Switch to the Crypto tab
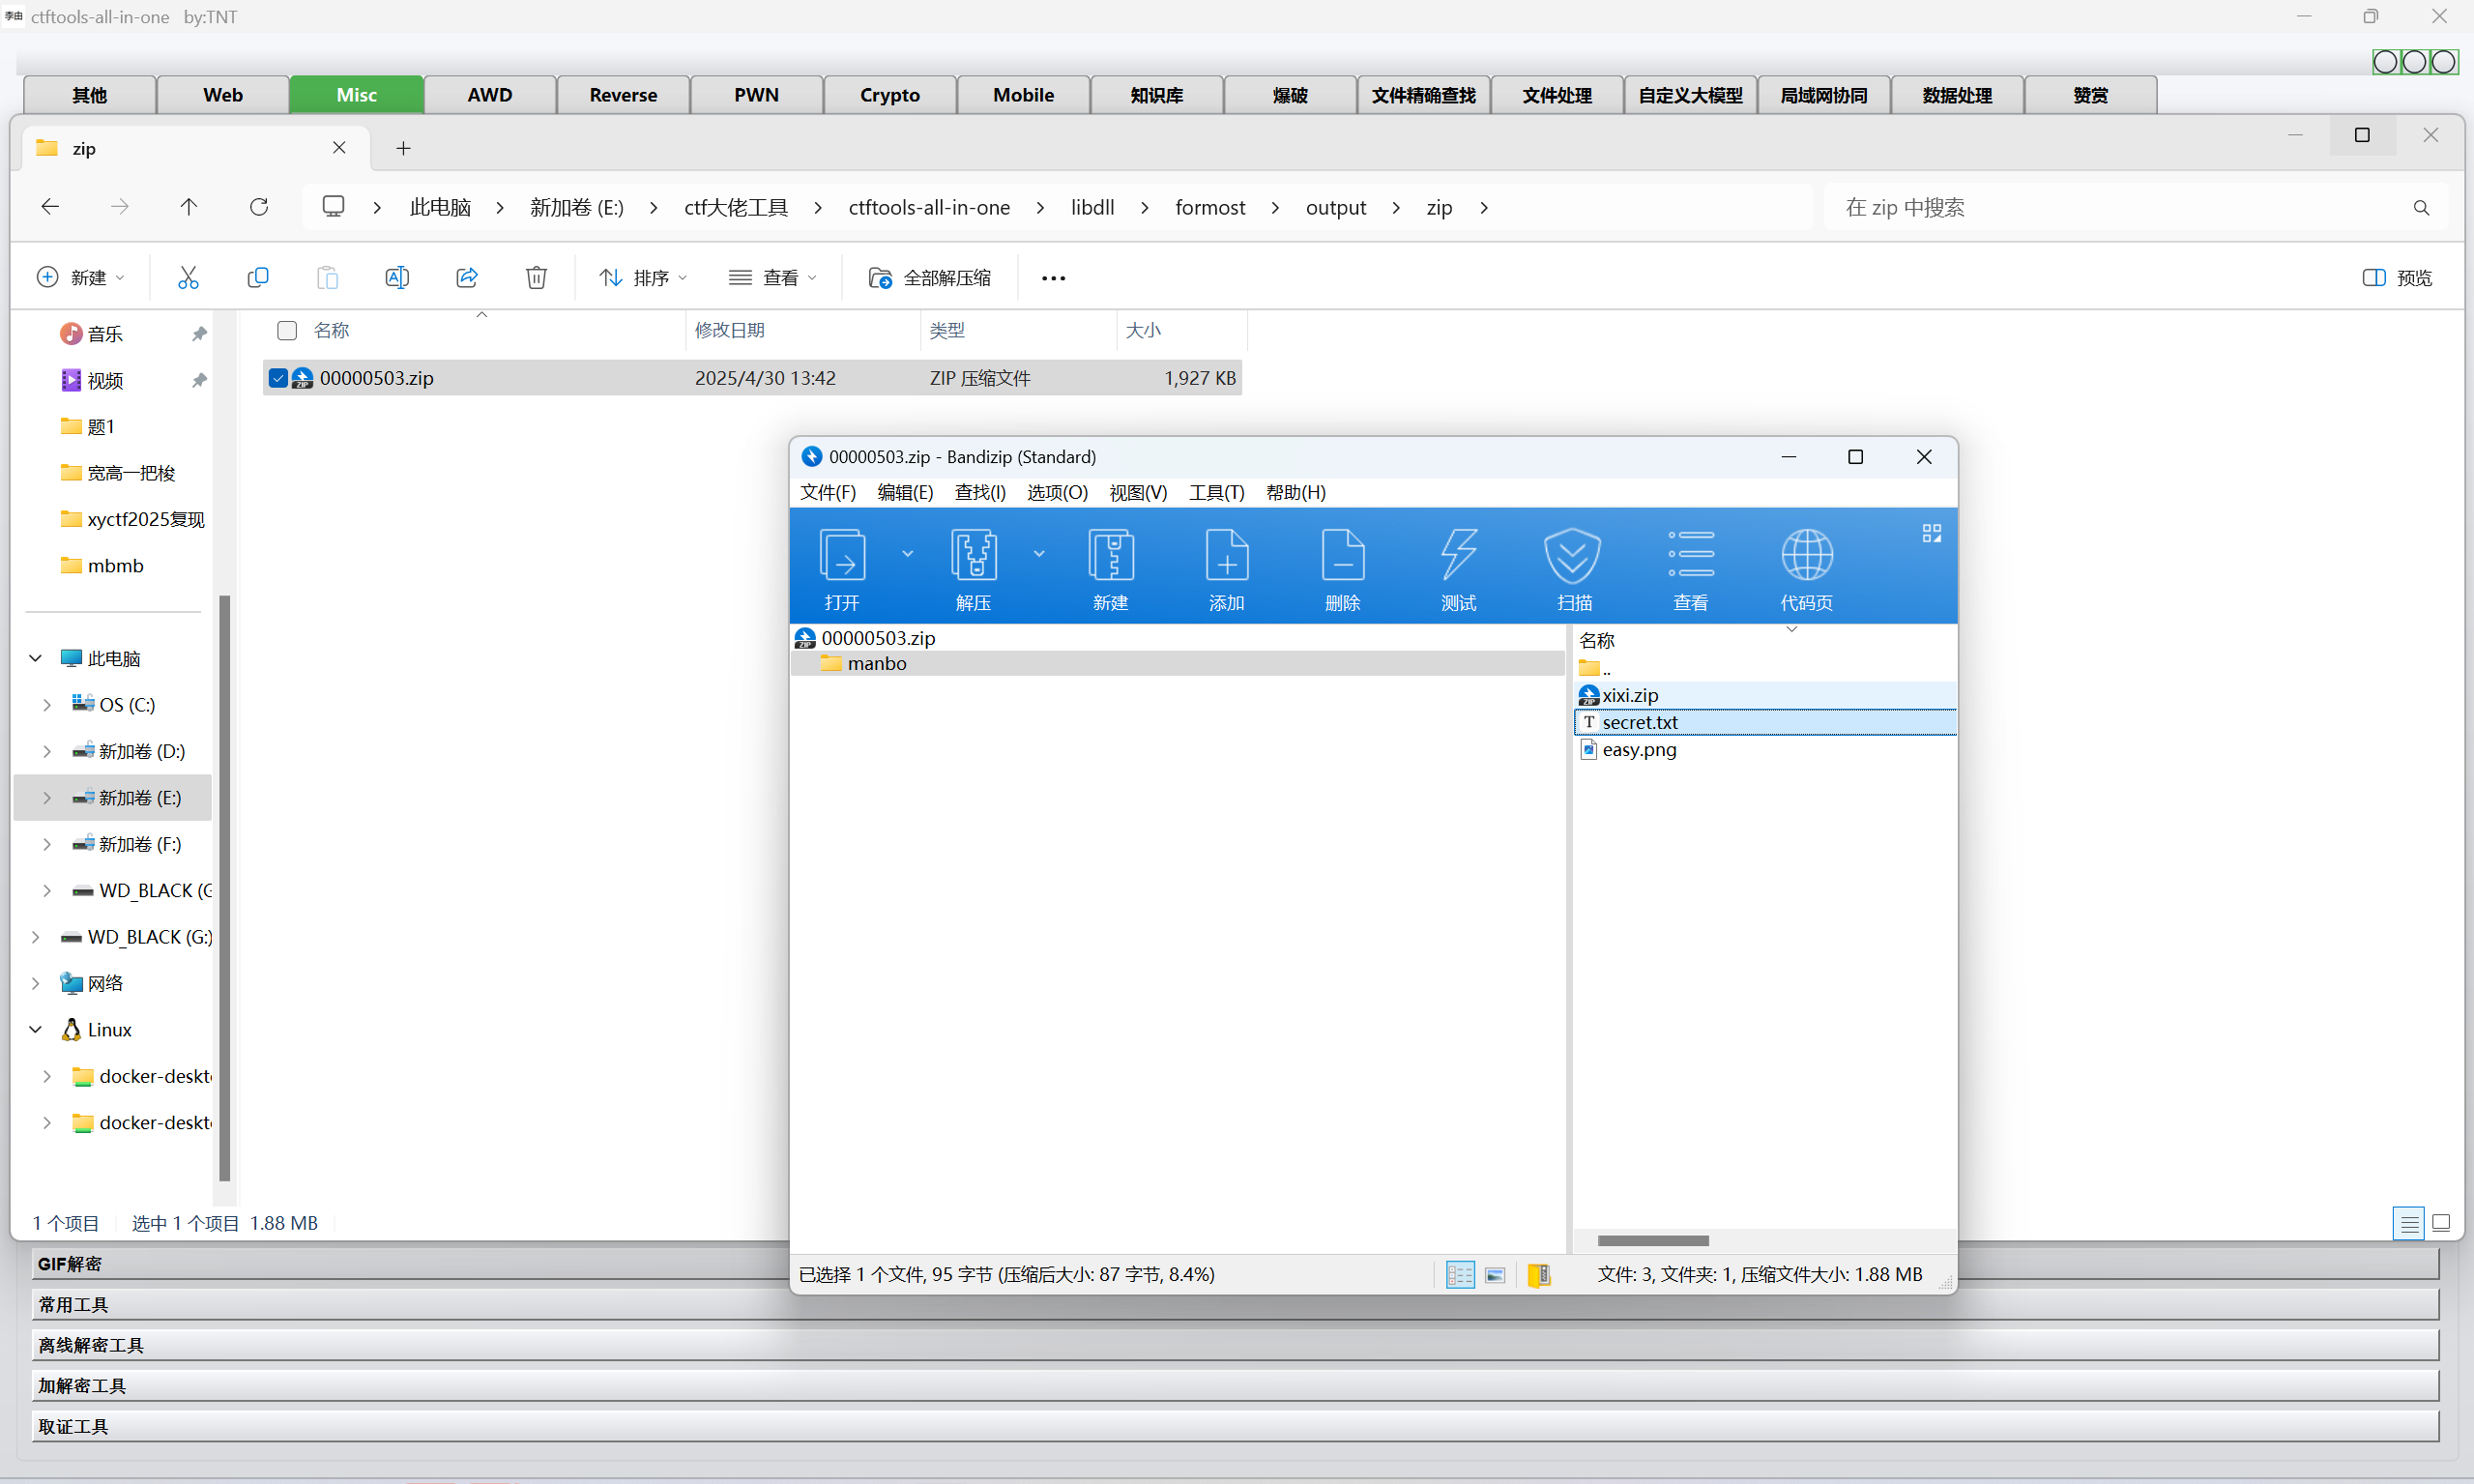The height and width of the screenshot is (1484, 2474). [890, 95]
